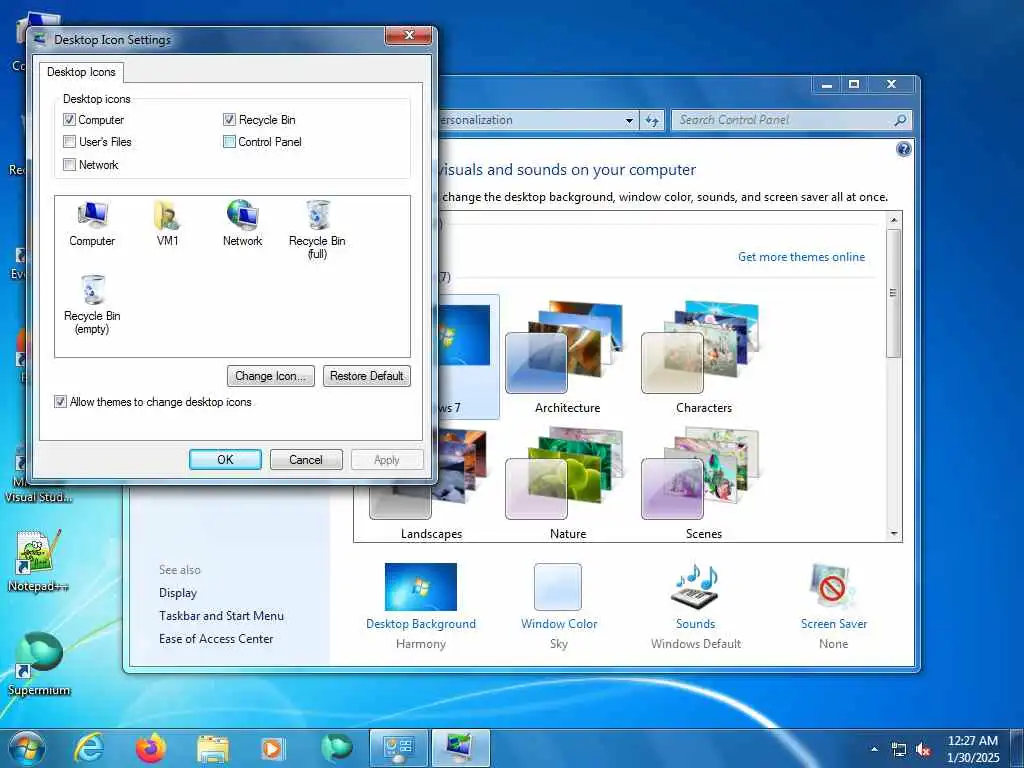Confirm with the OK button
The width and height of the screenshot is (1024, 768).
(x=225, y=460)
